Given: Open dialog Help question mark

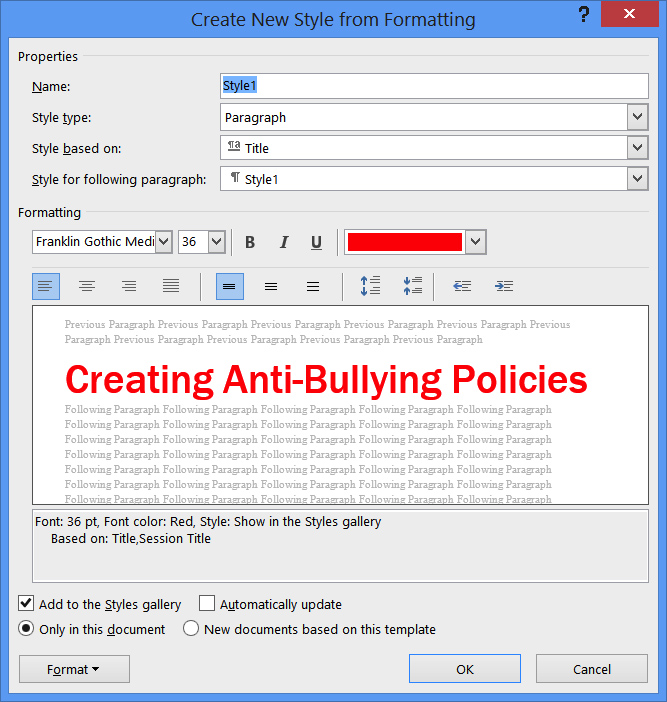Looking at the screenshot, I should click(584, 14).
